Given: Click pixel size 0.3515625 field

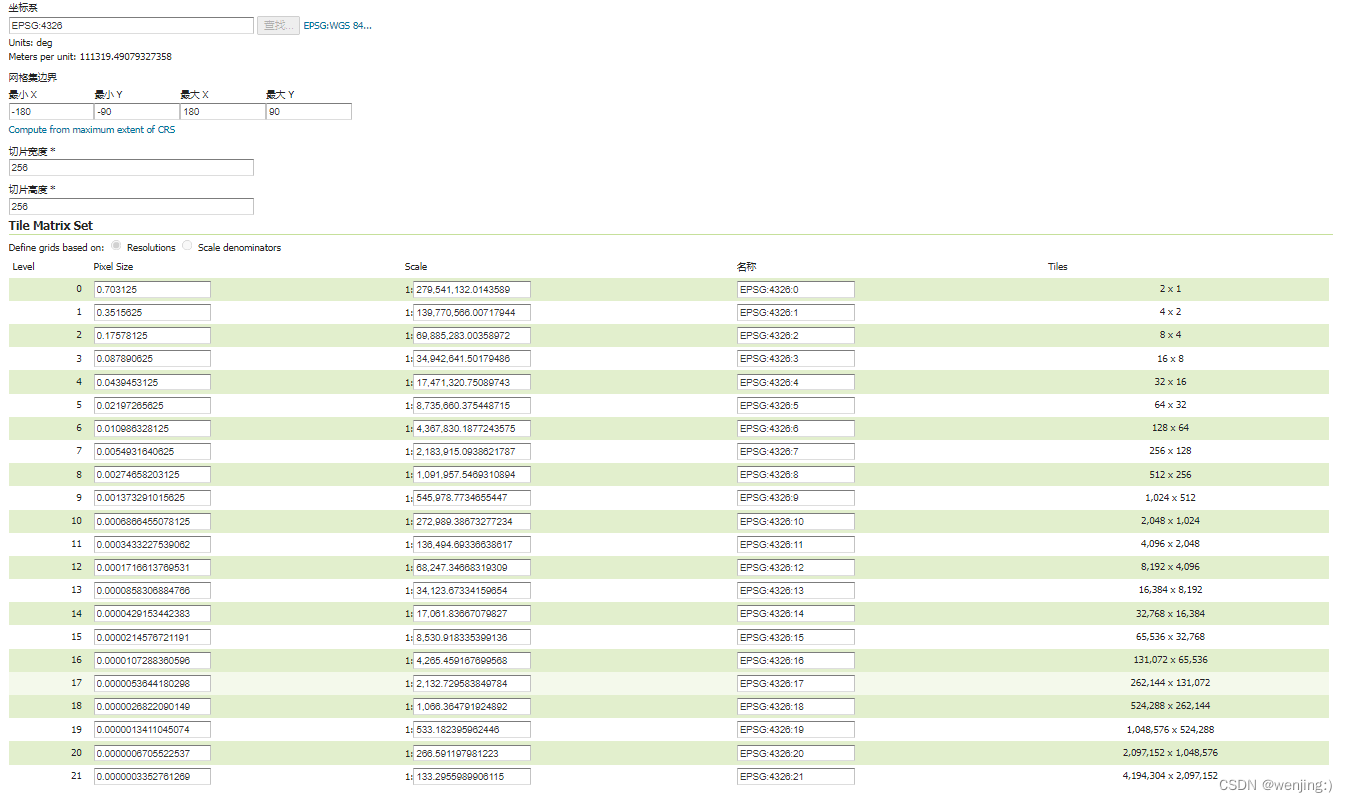Looking at the screenshot, I should (152, 312).
